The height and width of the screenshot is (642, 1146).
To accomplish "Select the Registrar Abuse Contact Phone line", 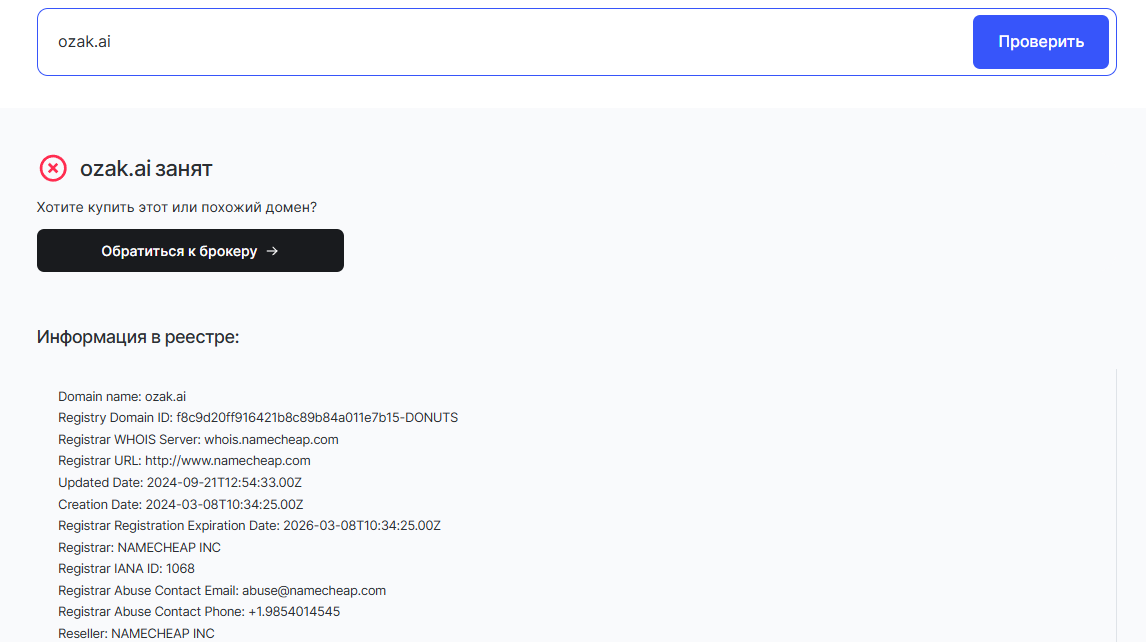I will (x=199, y=612).
